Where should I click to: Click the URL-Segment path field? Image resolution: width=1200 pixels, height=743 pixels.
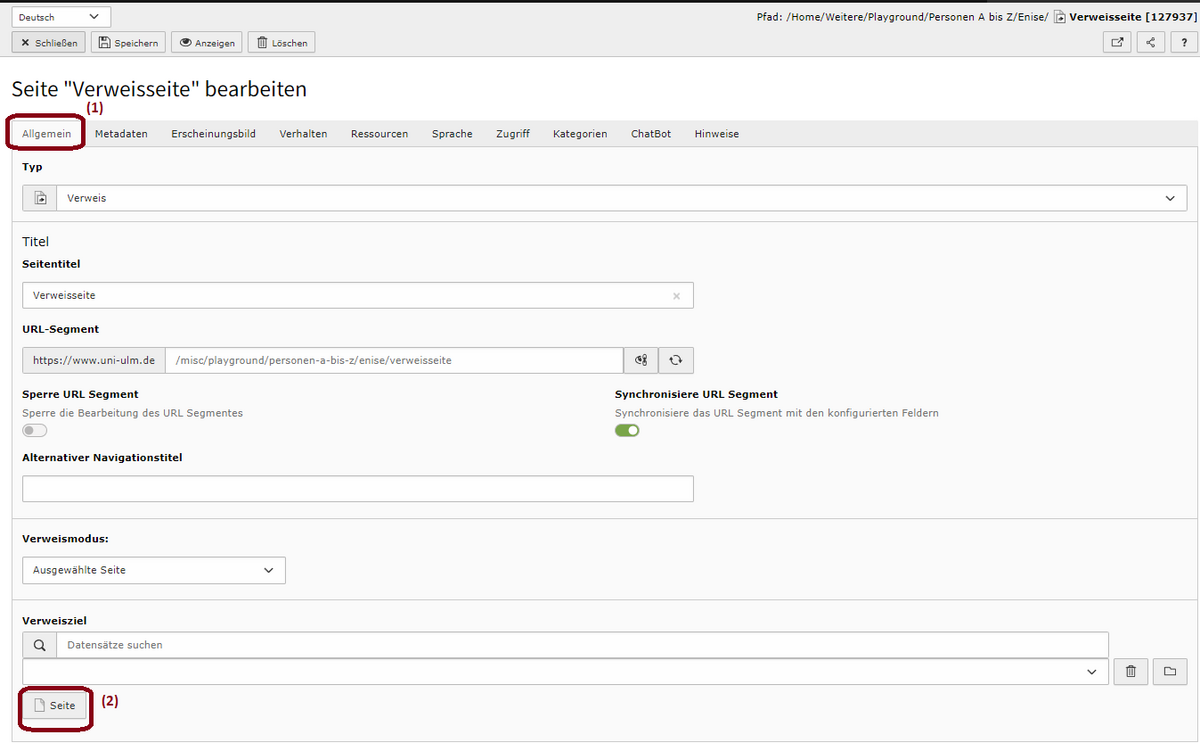tap(394, 360)
